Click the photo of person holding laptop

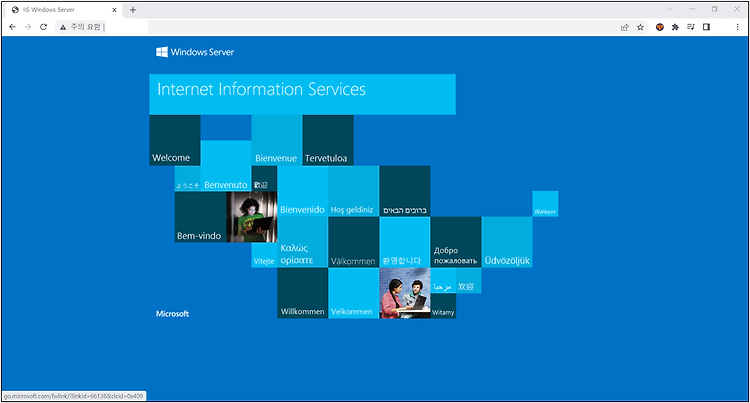(252, 217)
